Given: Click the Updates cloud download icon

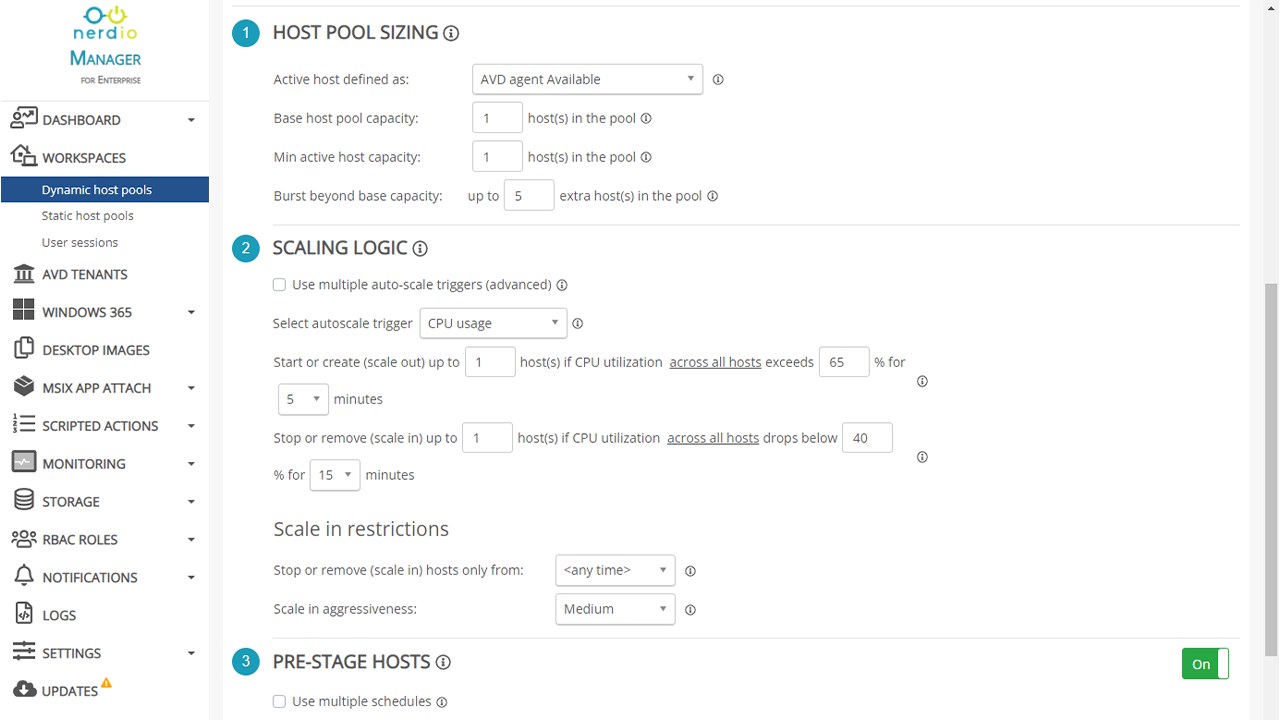Looking at the screenshot, I should pyautogui.click(x=24, y=690).
